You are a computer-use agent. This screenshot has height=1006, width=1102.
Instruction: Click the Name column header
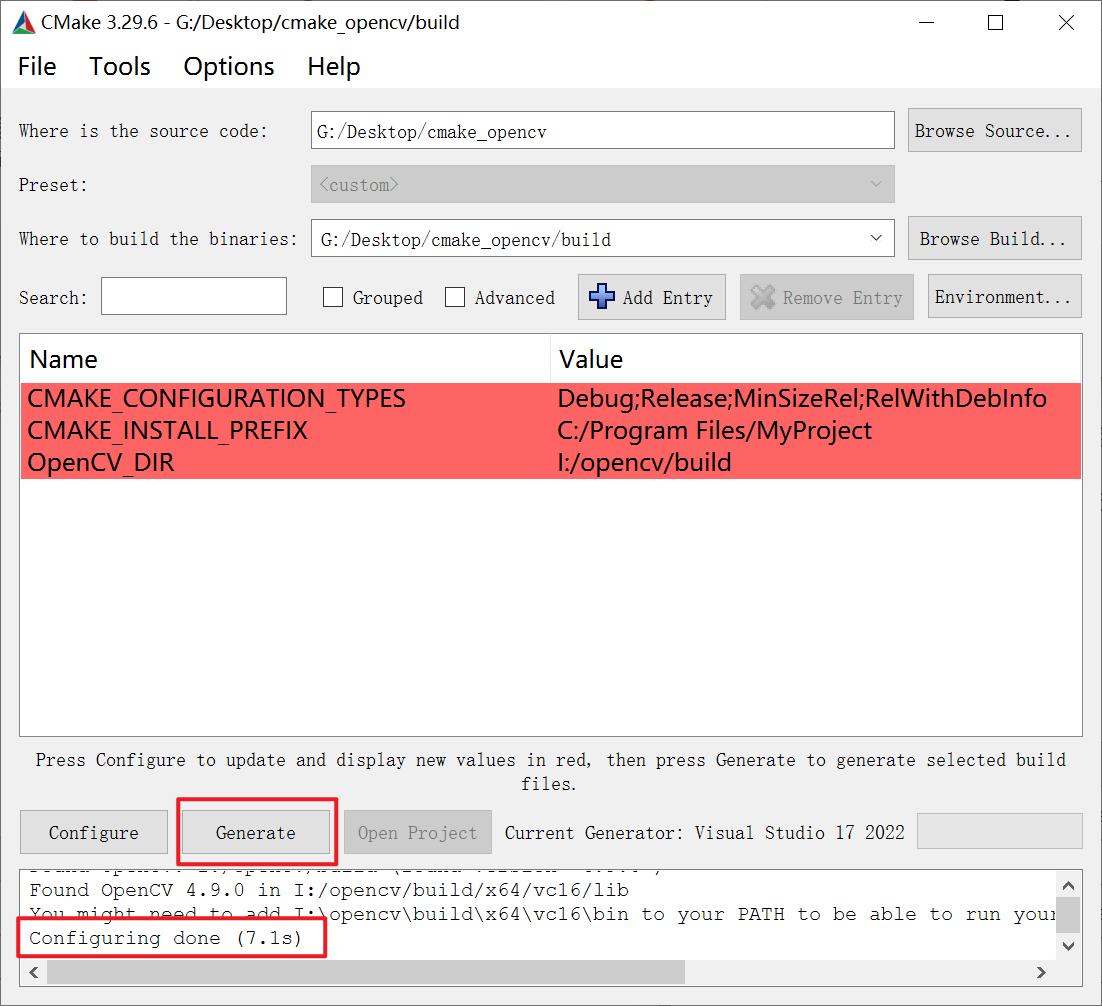[x=285, y=359]
